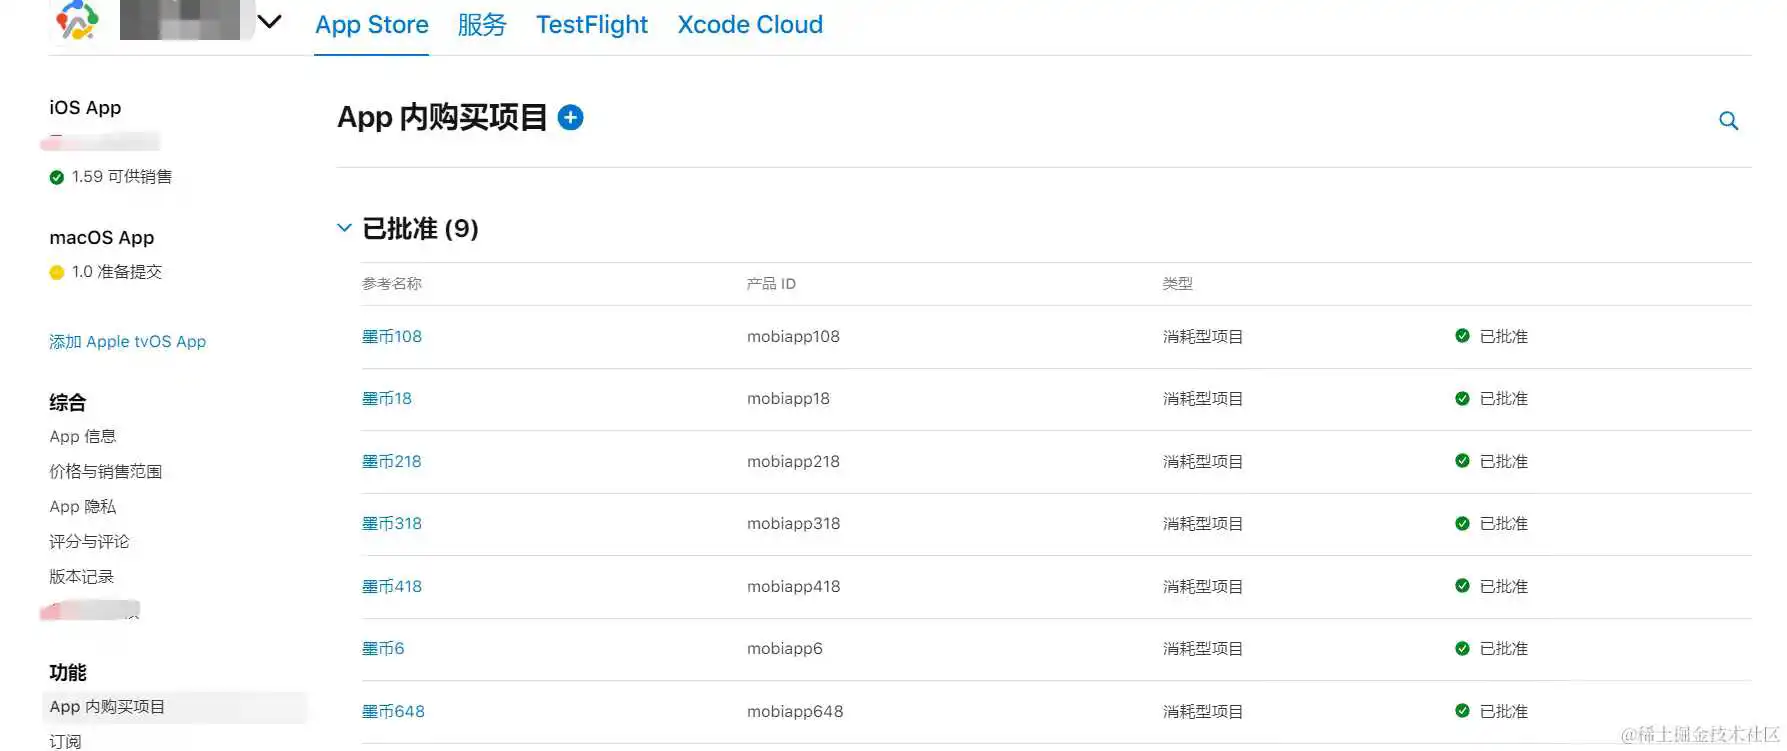Open the 墨币418 purchase item
The width and height of the screenshot is (1787, 751).
392,587
